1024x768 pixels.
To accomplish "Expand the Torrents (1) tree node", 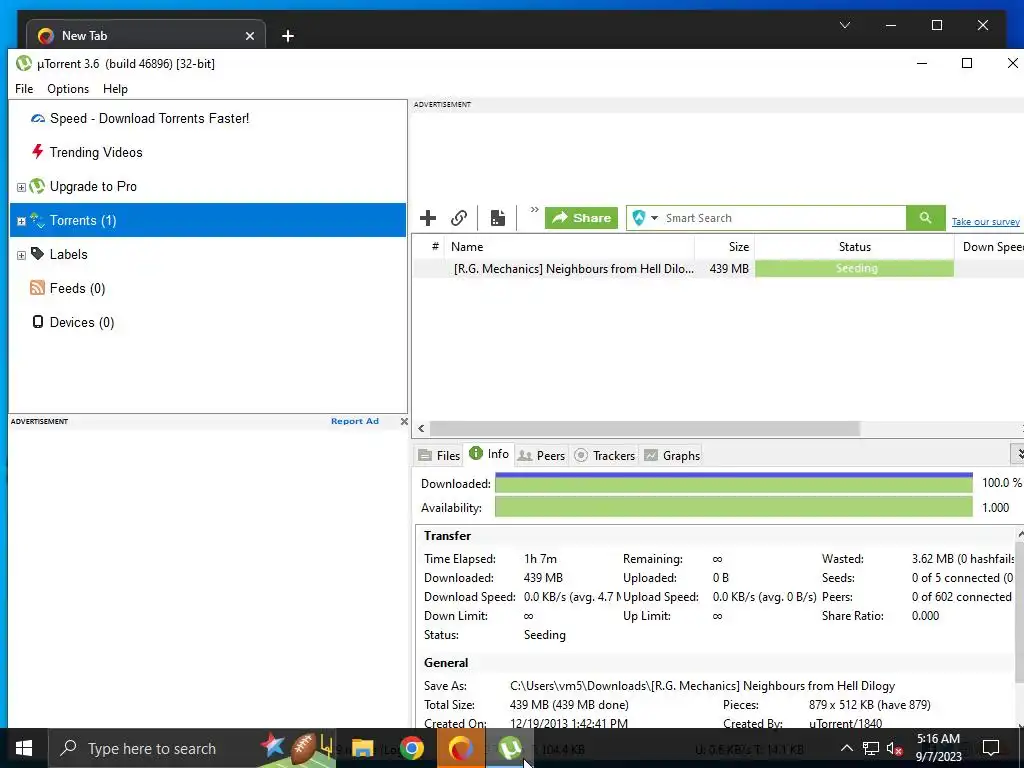I will point(21,221).
